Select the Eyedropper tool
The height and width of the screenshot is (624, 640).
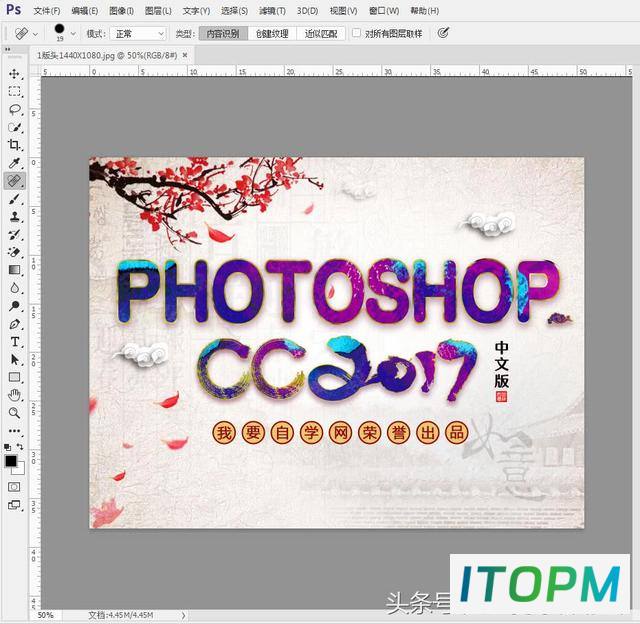(15, 163)
